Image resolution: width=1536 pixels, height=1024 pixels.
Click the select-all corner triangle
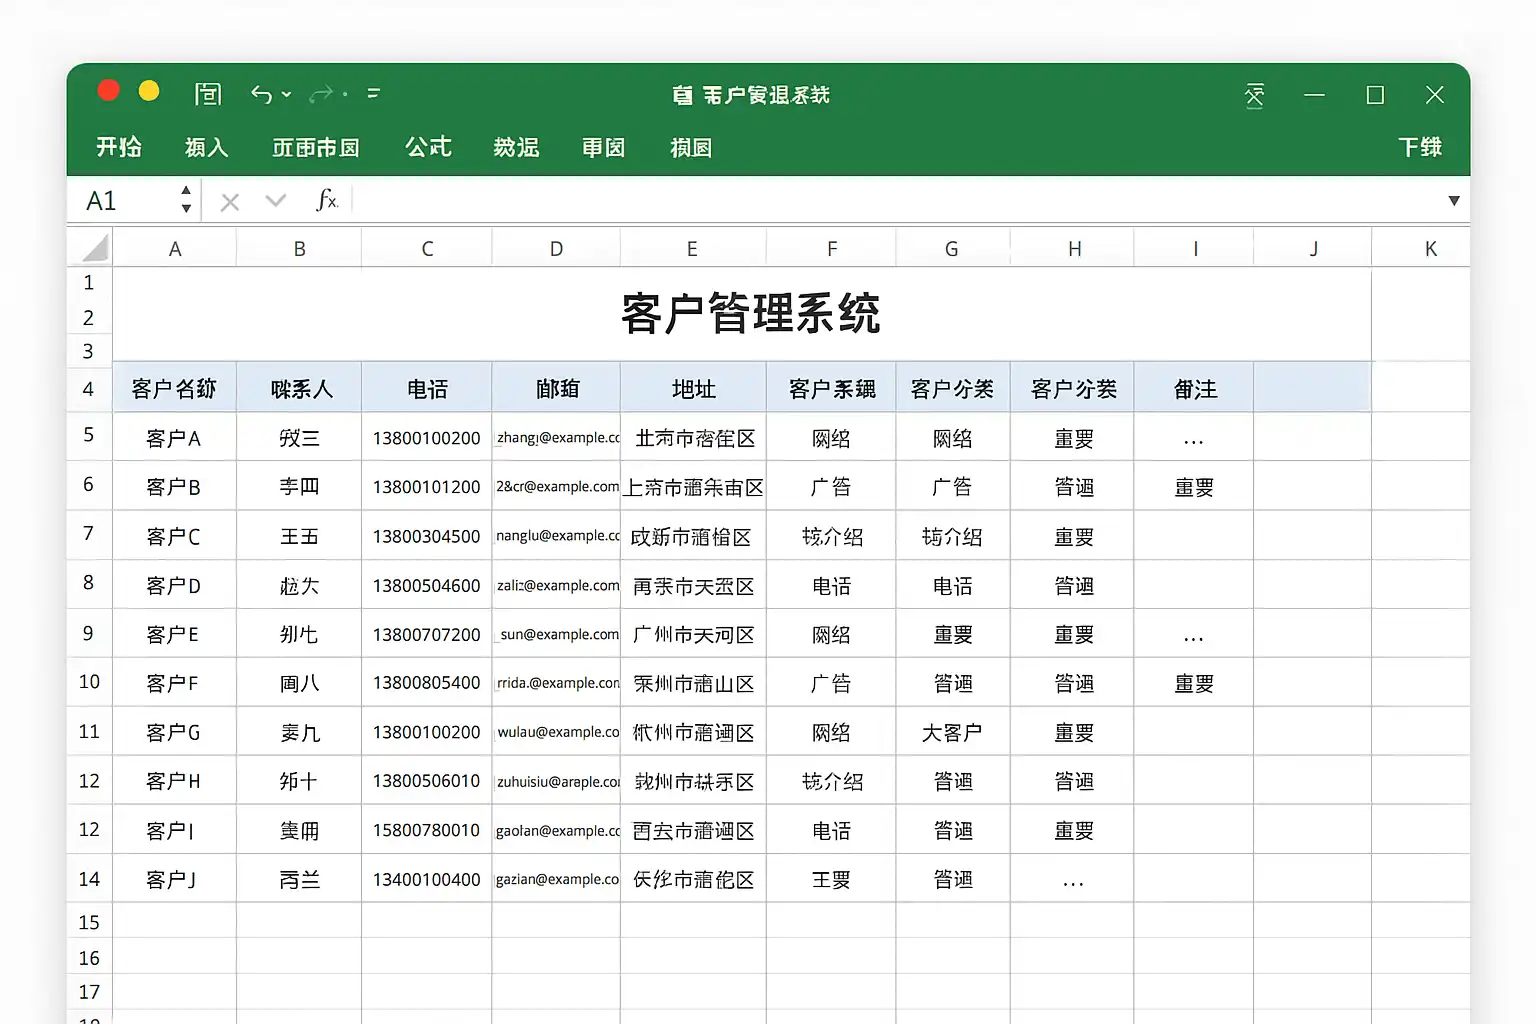point(94,248)
